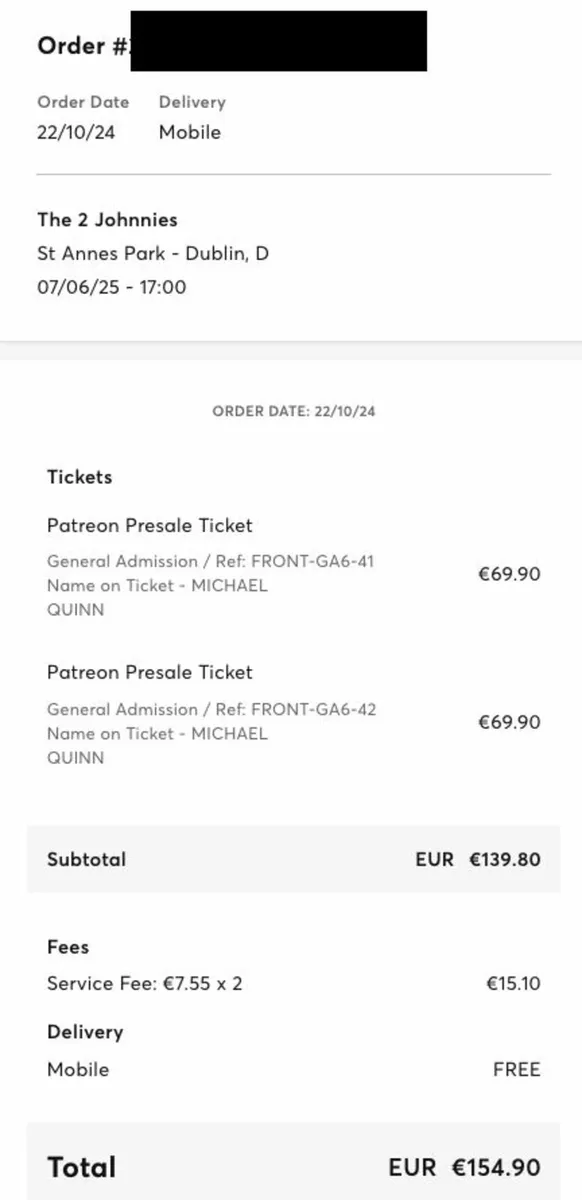Viewport: 582px width, 1200px height.
Task: Click the FREE delivery cost
Action: pyautogui.click(x=517, y=1070)
